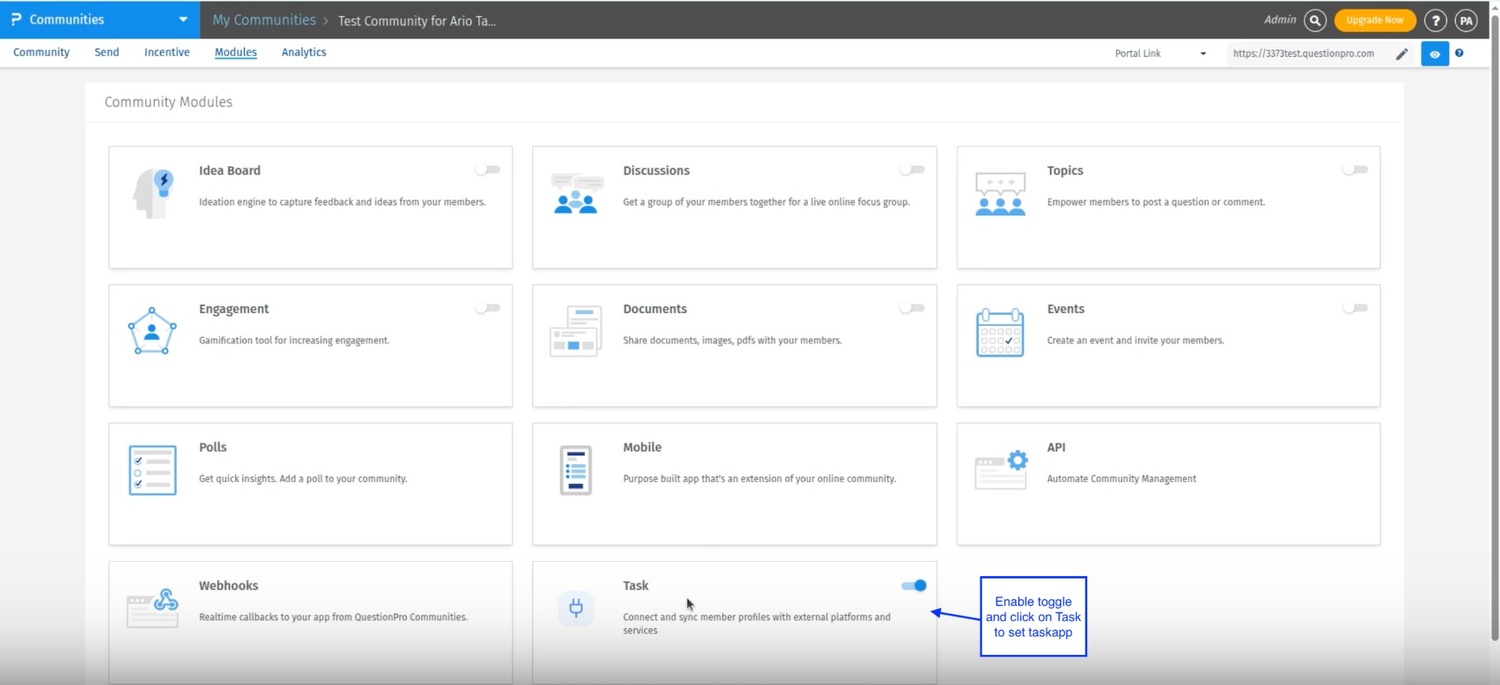This screenshot has height=685, width=1500.
Task: Open the PA user account menu
Action: coord(1466,20)
